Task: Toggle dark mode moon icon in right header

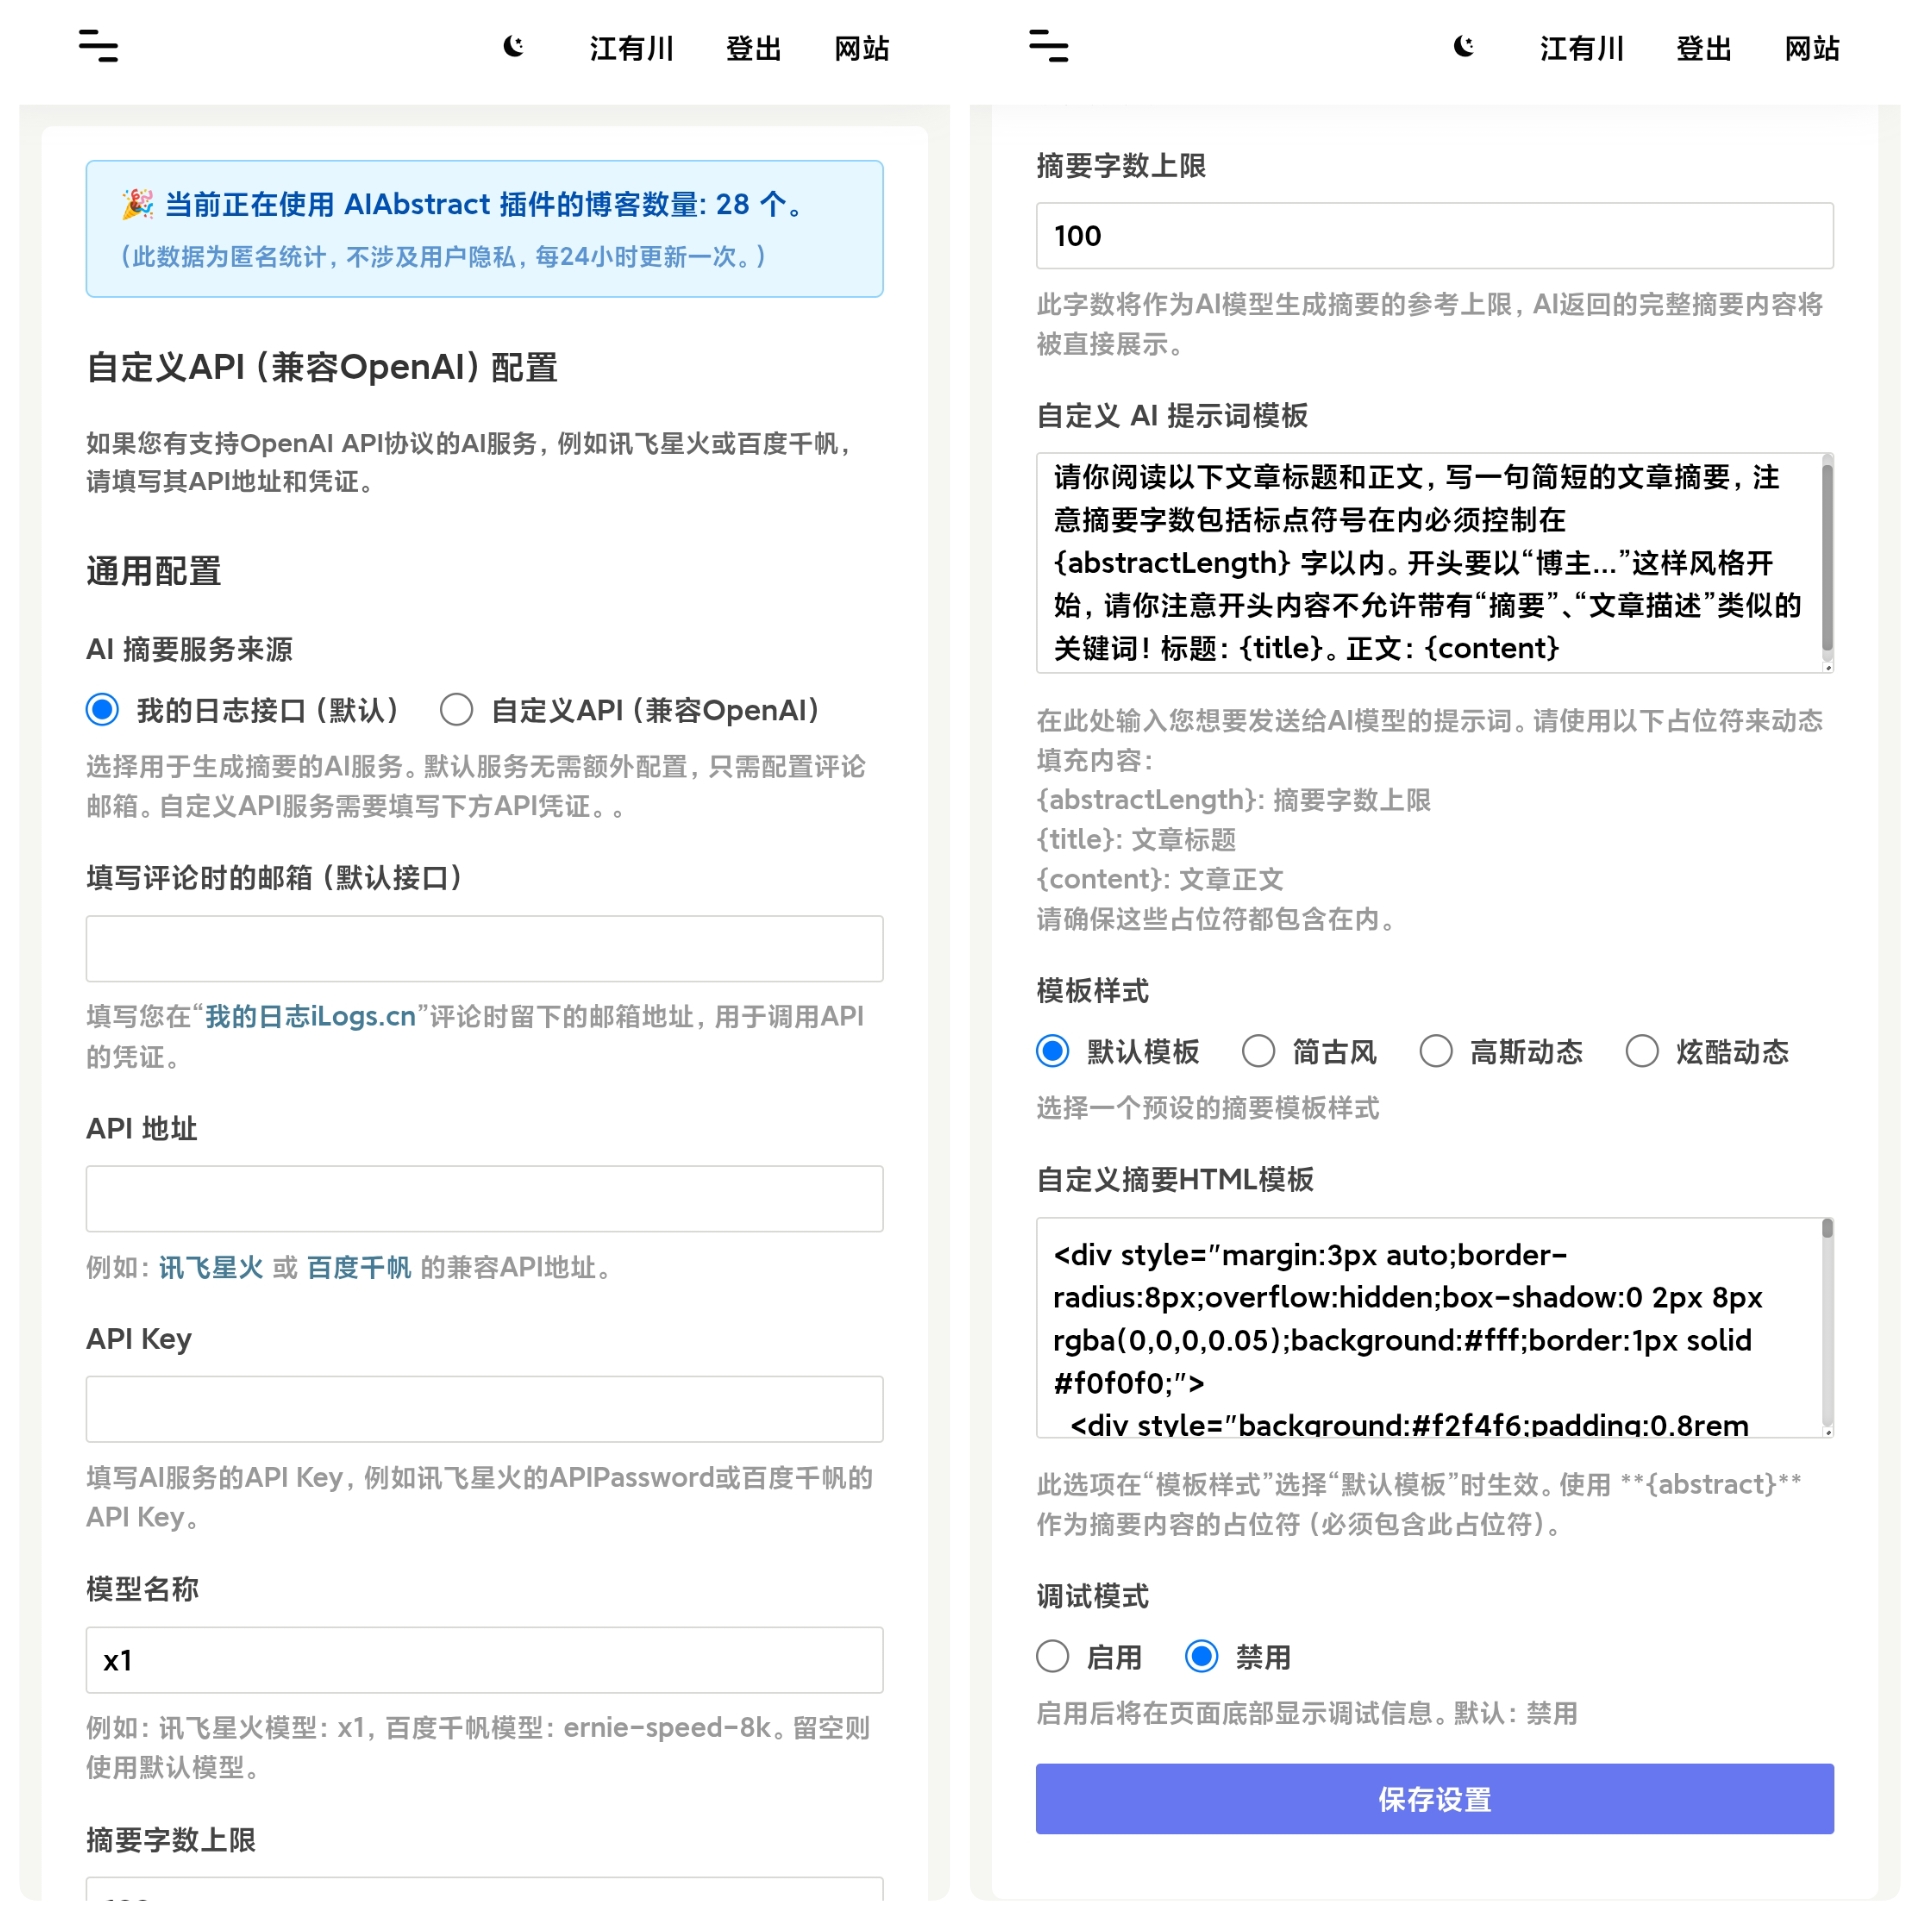Action: pyautogui.click(x=1464, y=47)
